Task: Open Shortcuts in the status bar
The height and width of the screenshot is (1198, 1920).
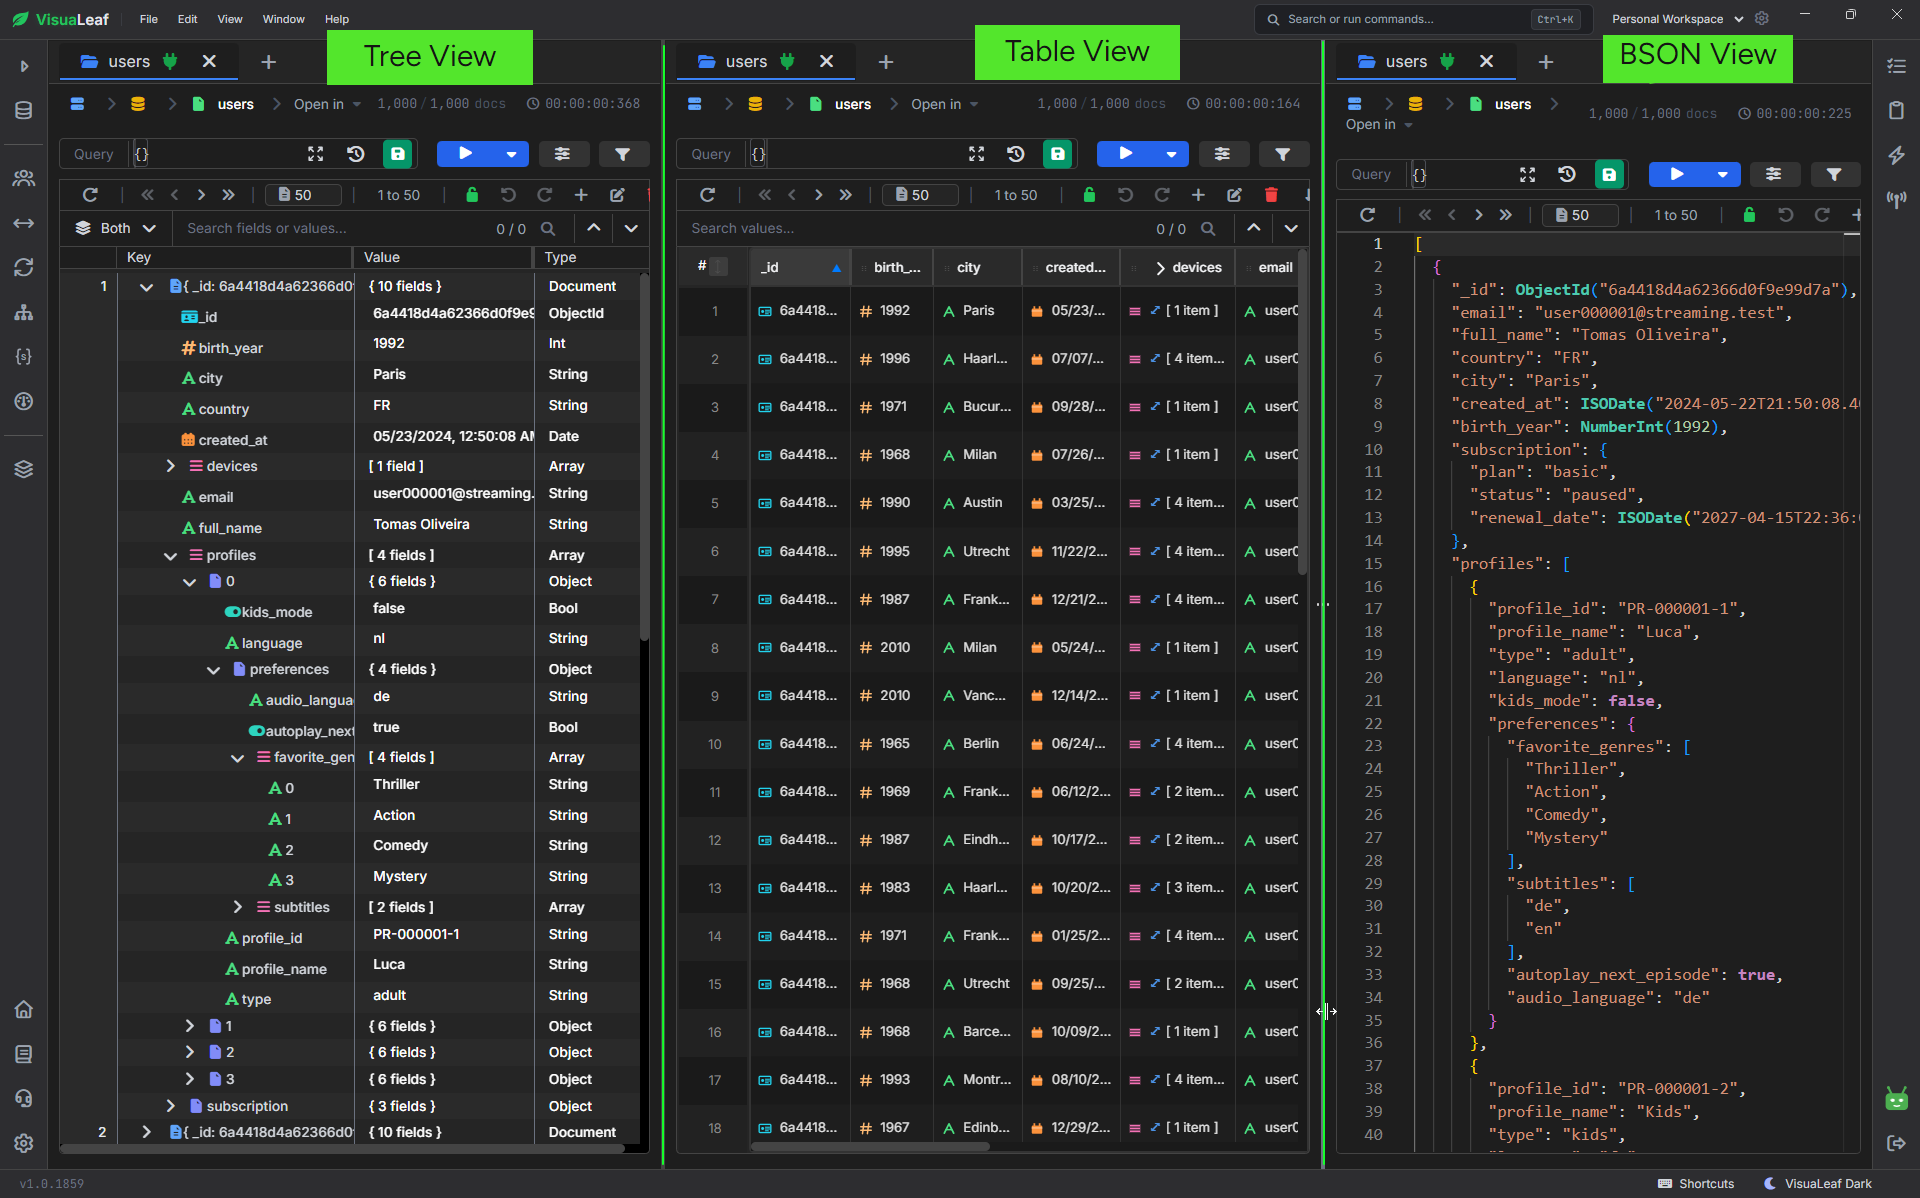Action: click(1696, 1183)
